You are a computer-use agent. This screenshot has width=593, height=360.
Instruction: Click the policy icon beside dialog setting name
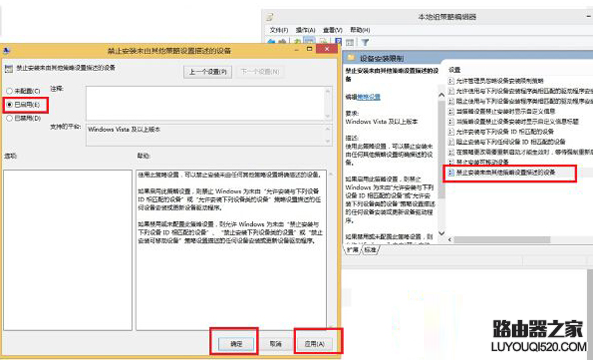coord(9,68)
